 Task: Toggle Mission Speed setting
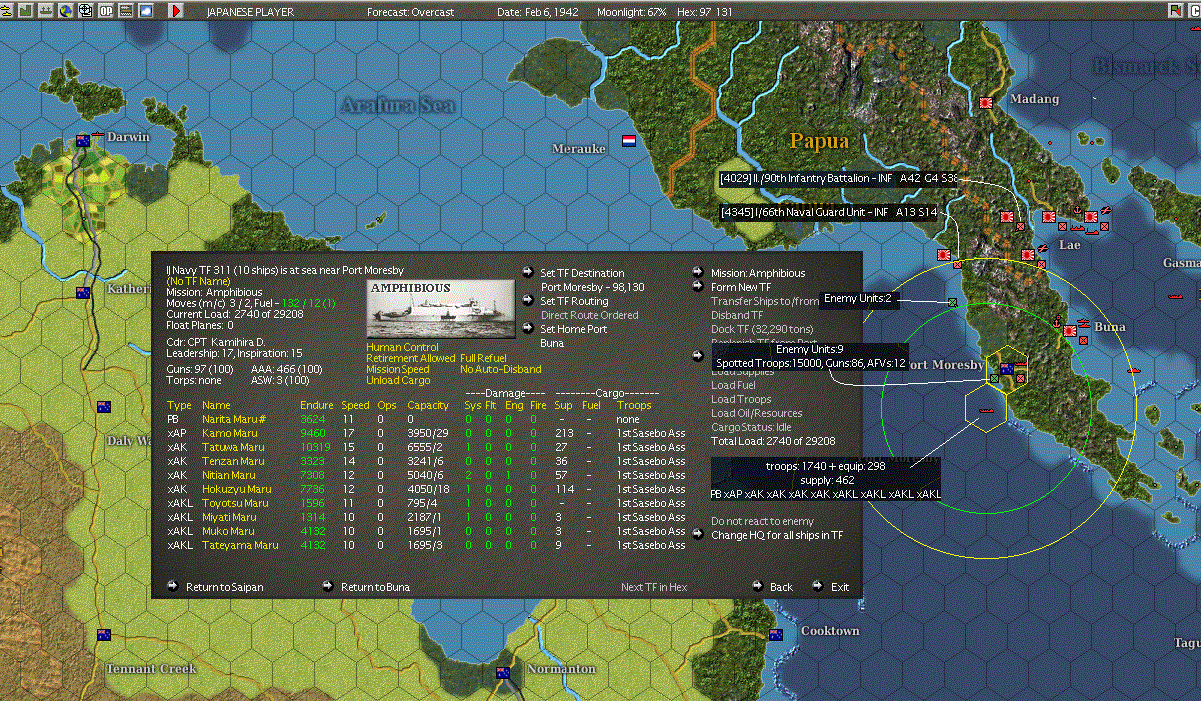[x=398, y=369]
